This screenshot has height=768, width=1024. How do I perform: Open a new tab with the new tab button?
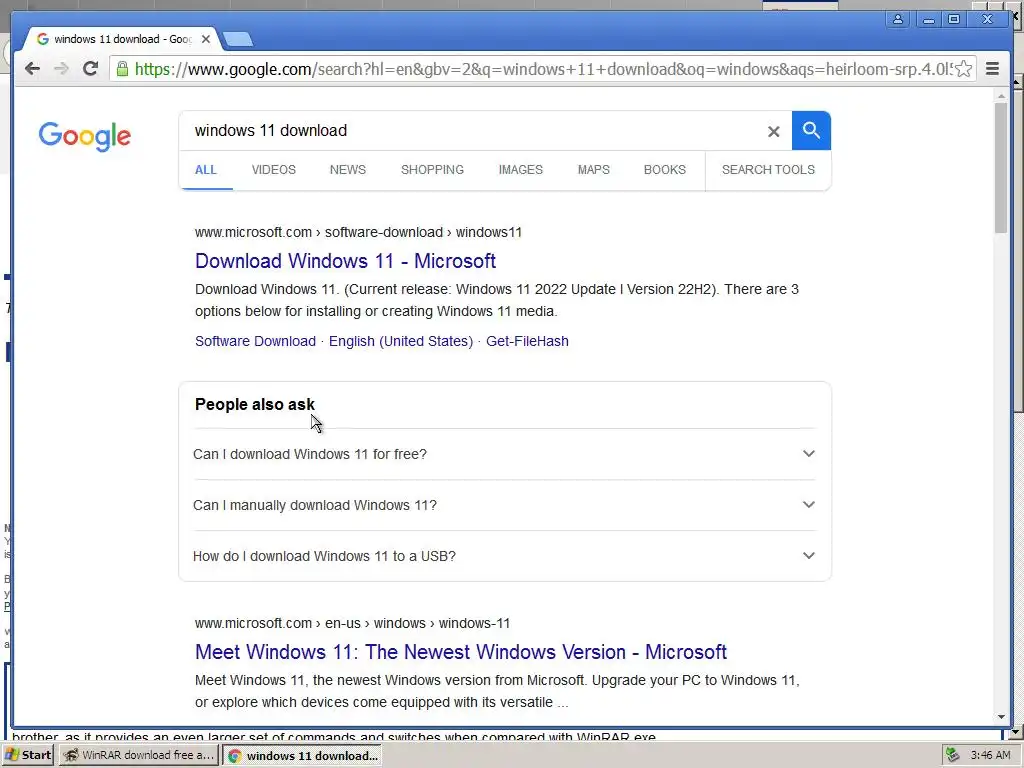click(x=238, y=40)
